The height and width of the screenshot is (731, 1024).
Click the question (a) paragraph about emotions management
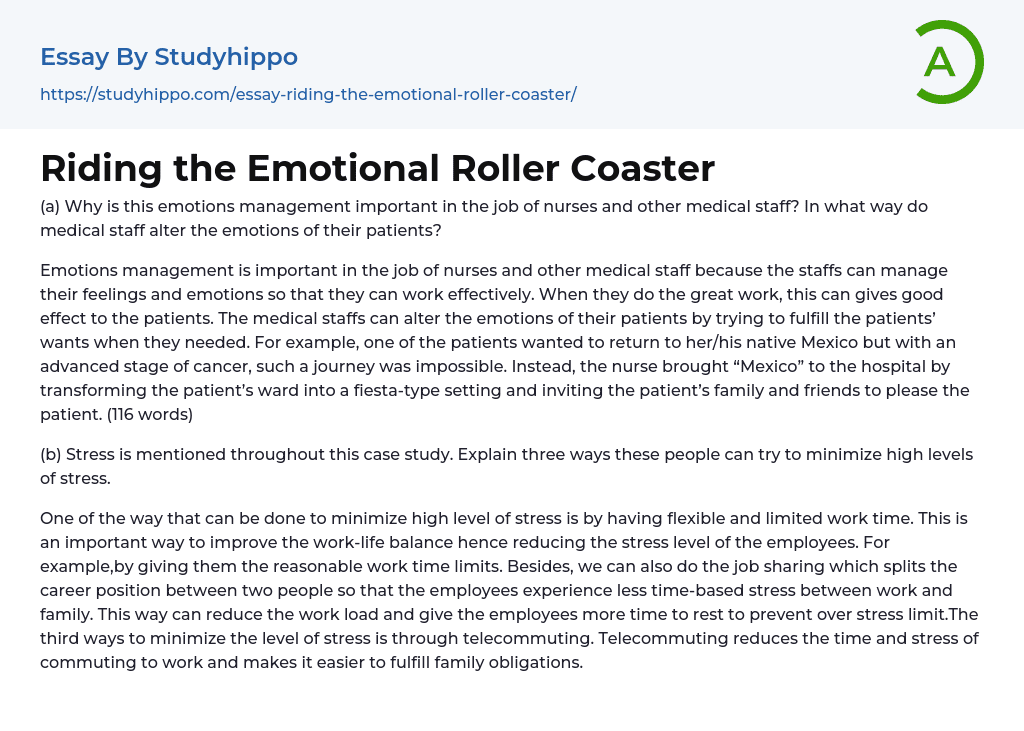click(x=484, y=218)
